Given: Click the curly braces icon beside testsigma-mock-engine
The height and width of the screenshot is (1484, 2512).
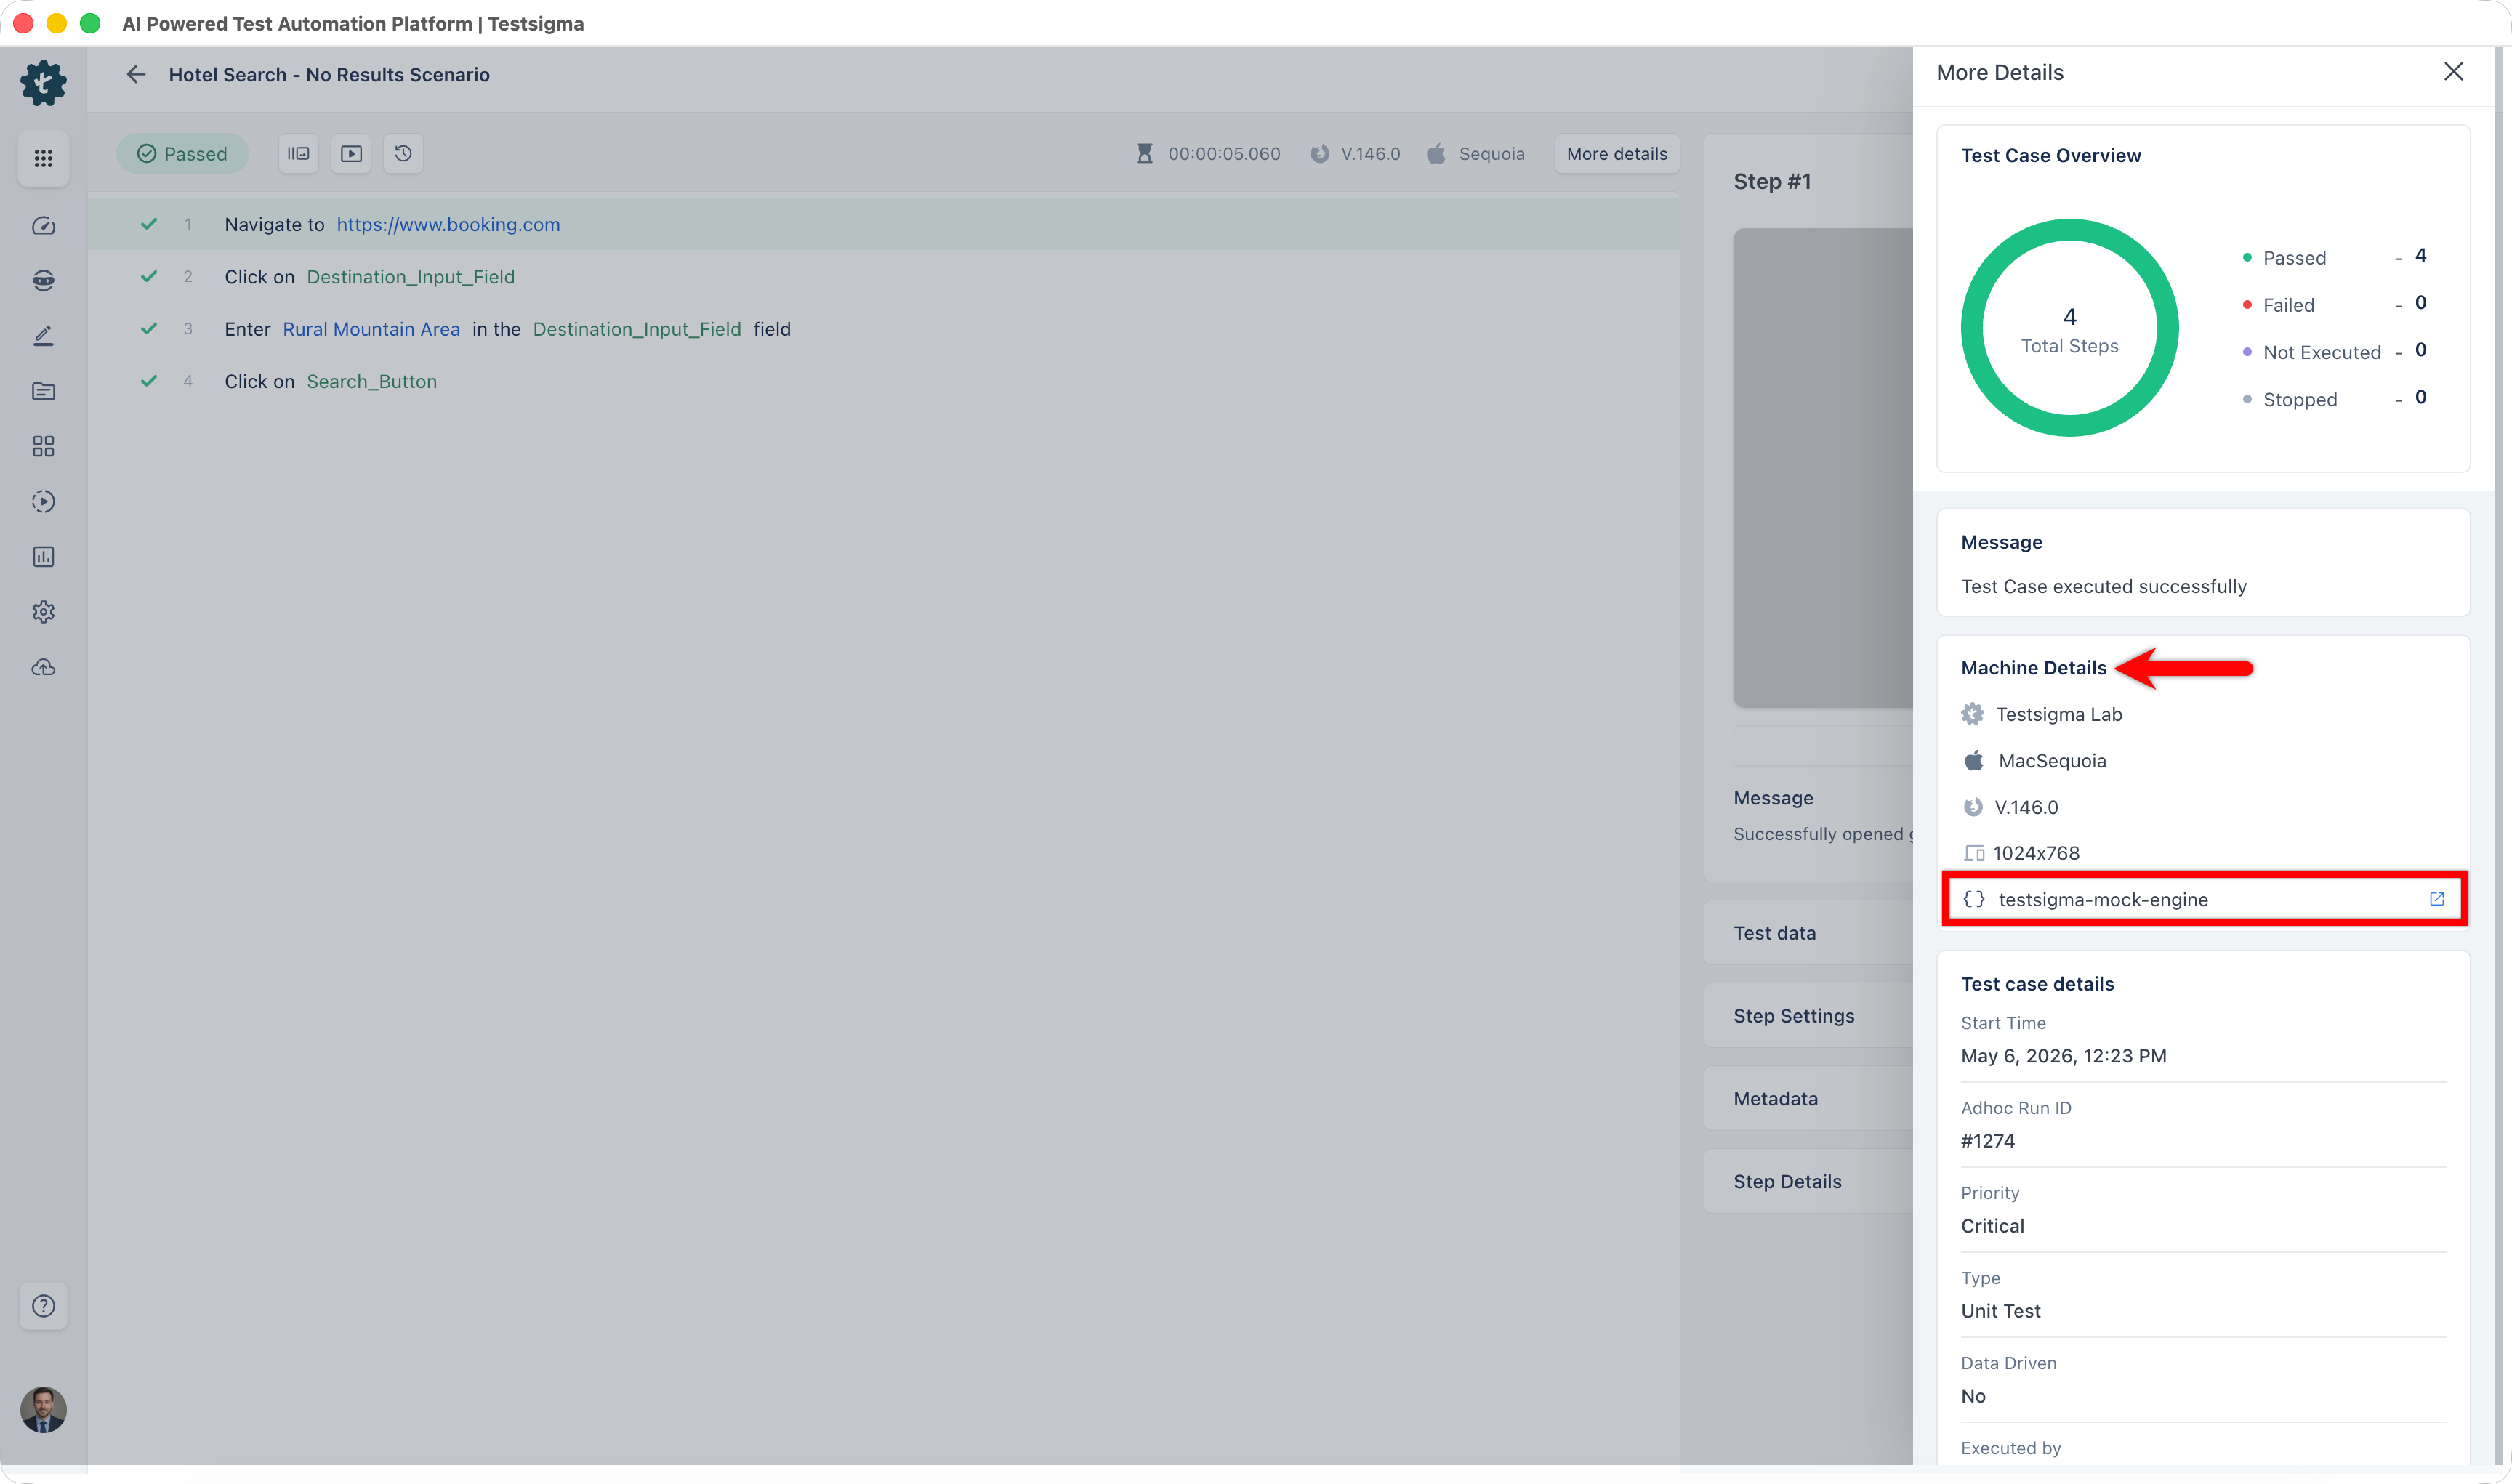Looking at the screenshot, I should coord(1974,899).
